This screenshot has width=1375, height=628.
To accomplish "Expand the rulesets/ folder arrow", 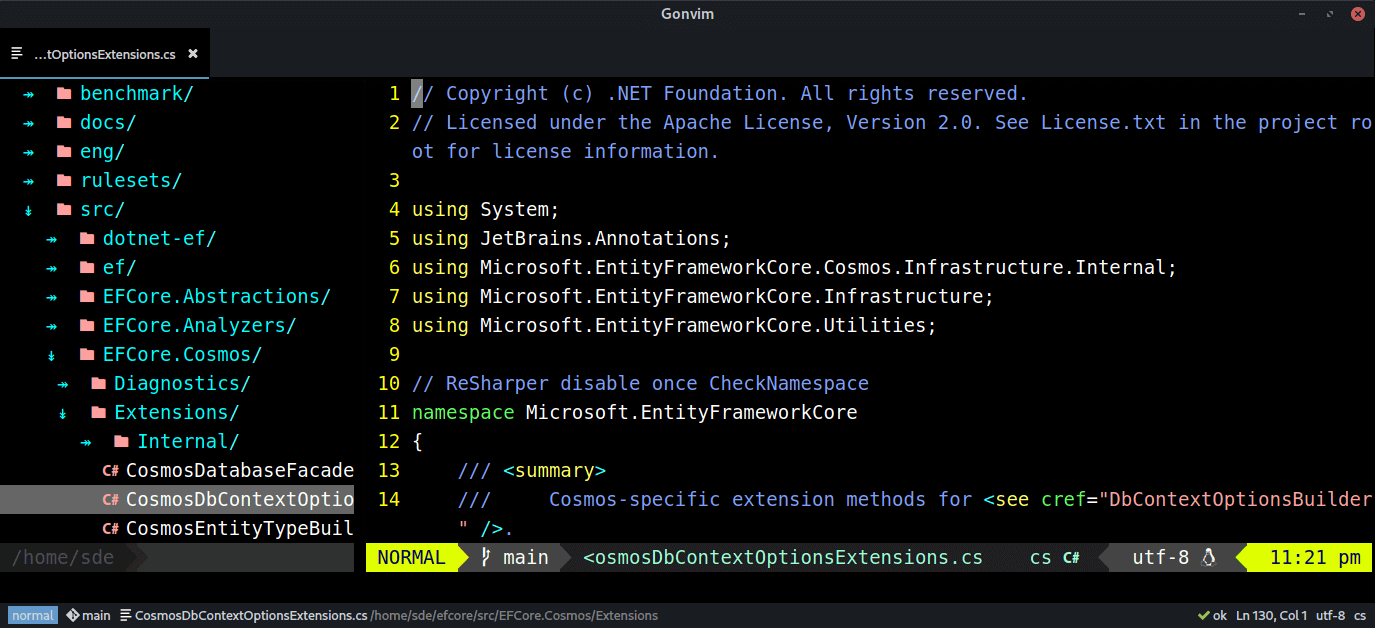I will pyautogui.click(x=29, y=181).
